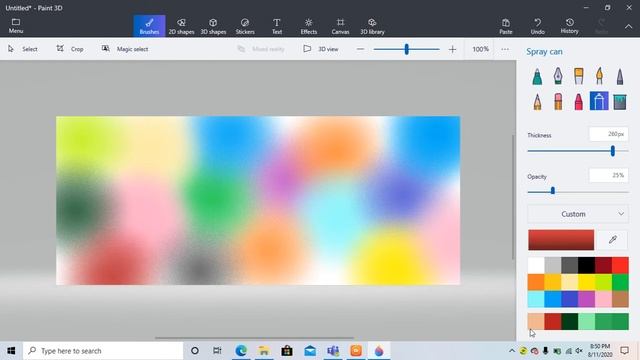Open File Explorer from the taskbar
The height and width of the screenshot is (360, 640).
(264, 351)
